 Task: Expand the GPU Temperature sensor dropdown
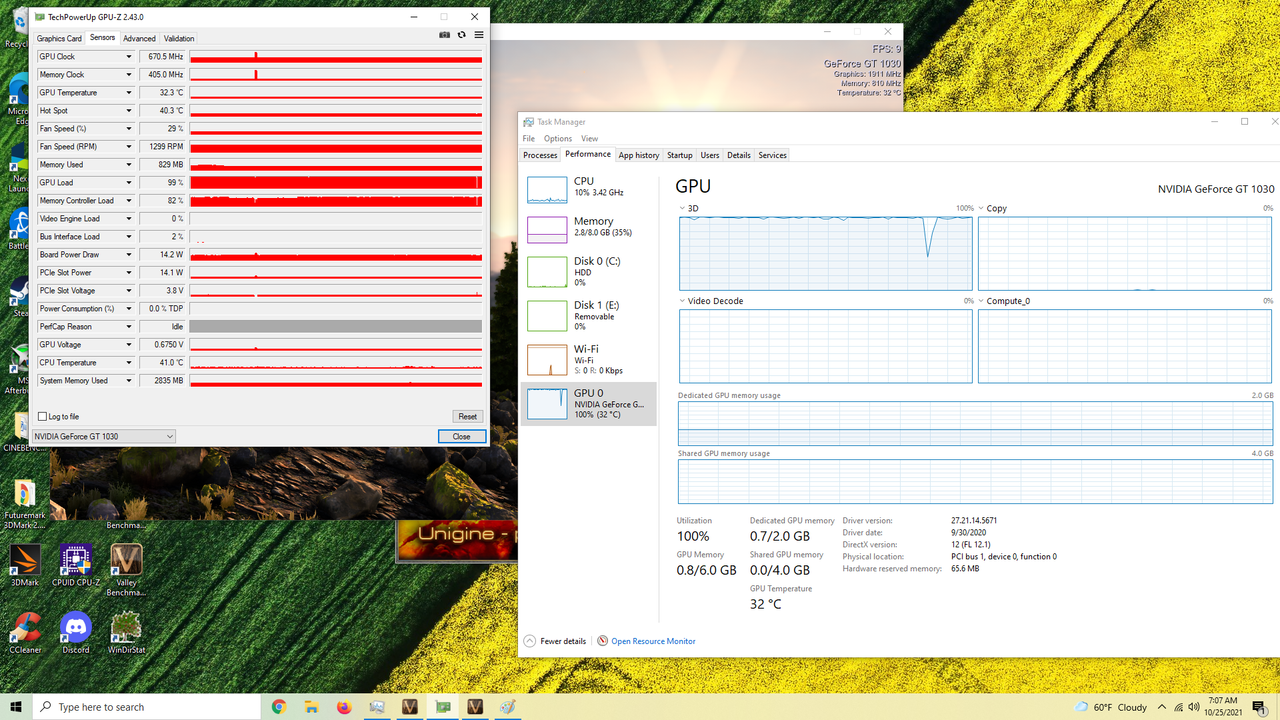tap(129, 93)
